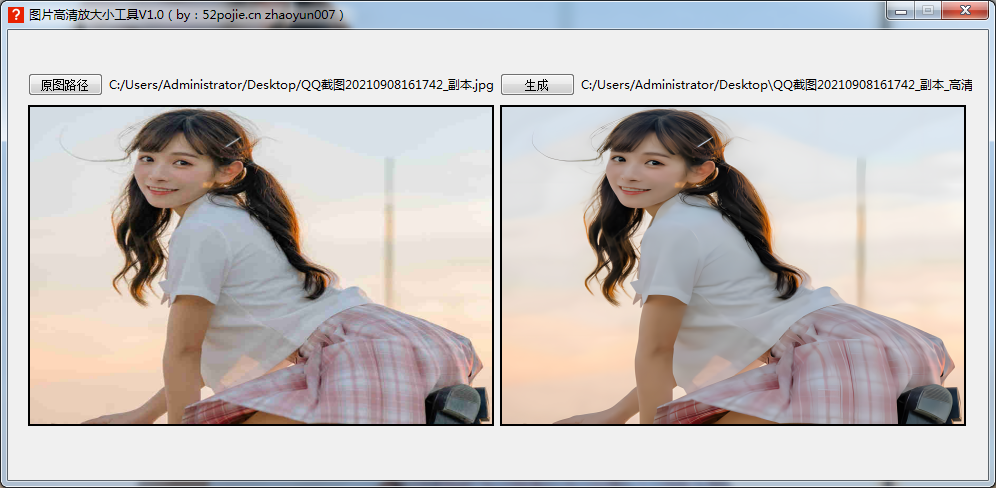The width and height of the screenshot is (996, 488).
Task: Click the window title 图片高清放大小工具V1.0
Action: pos(97,15)
